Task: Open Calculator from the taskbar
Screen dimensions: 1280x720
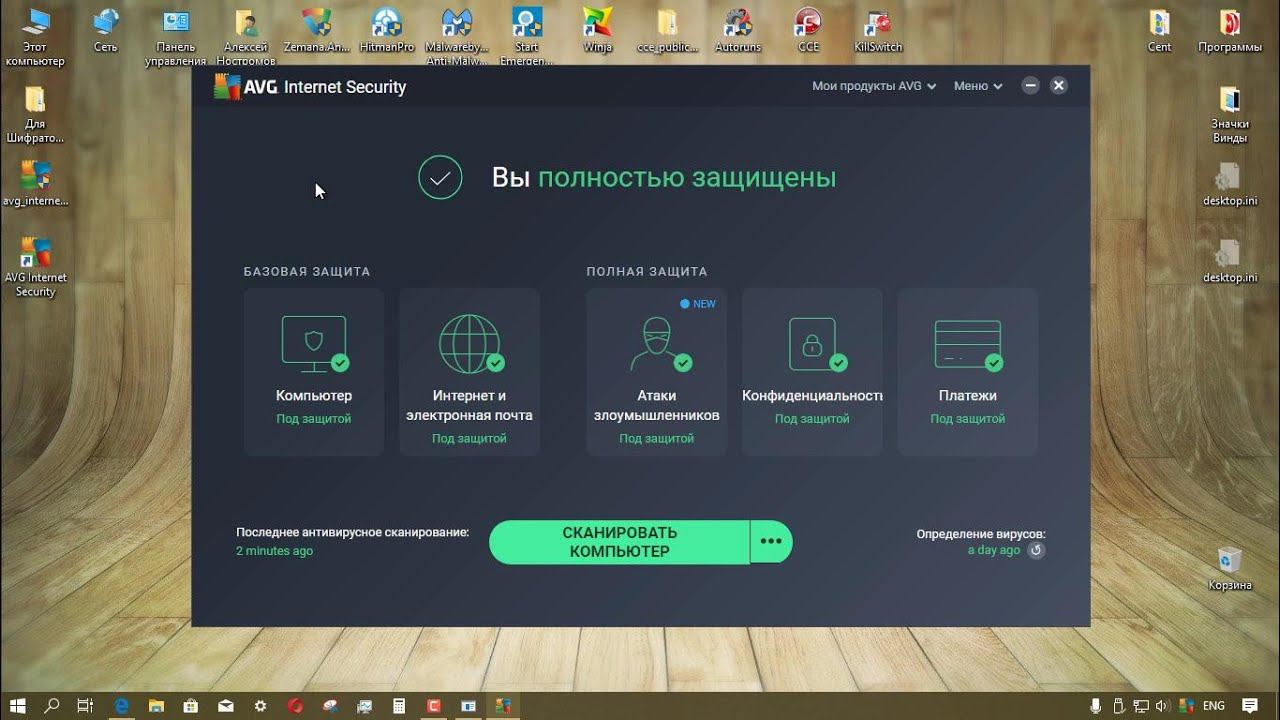Action: coord(400,706)
